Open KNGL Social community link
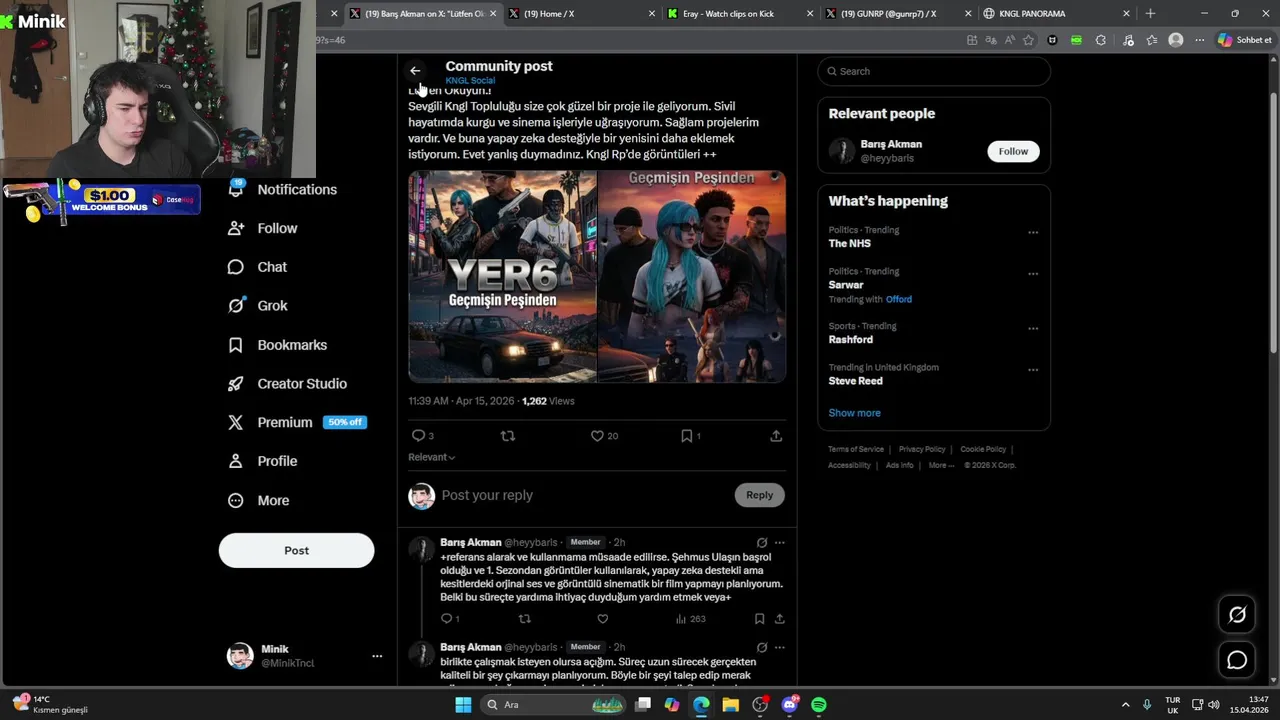 pyautogui.click(x=470, y=80)
